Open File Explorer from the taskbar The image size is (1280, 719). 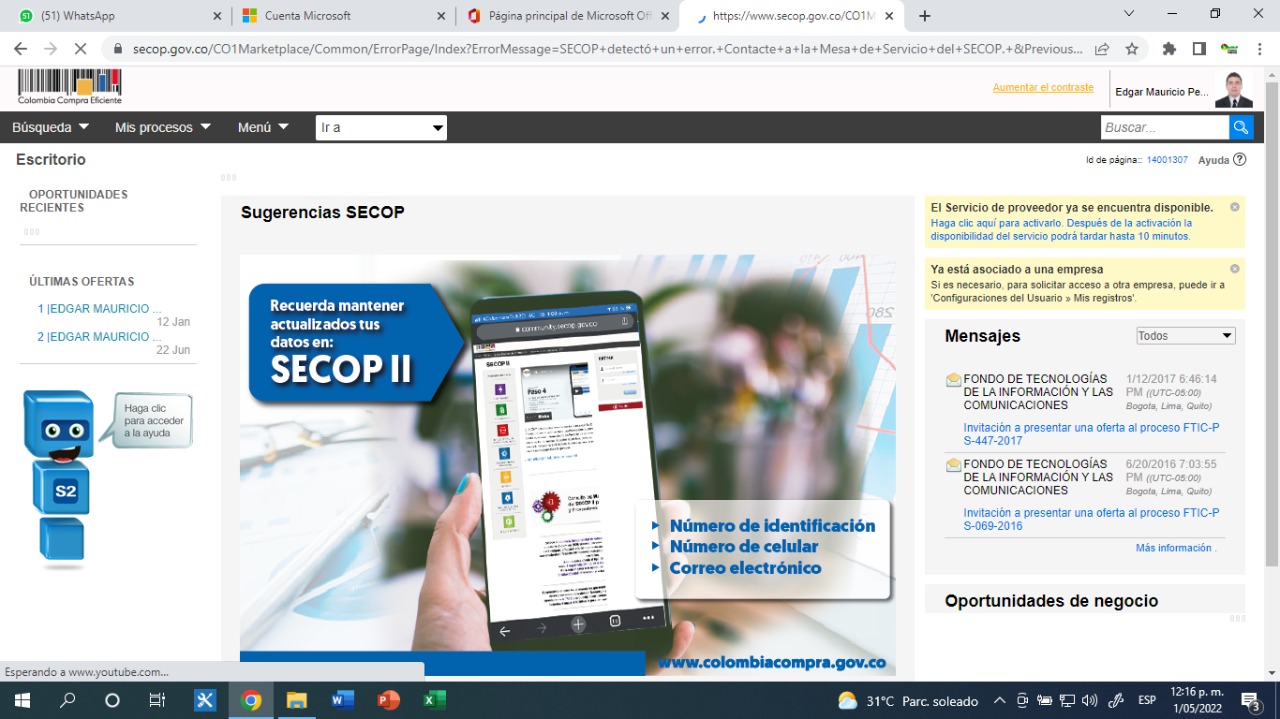[x=296, y=700]
